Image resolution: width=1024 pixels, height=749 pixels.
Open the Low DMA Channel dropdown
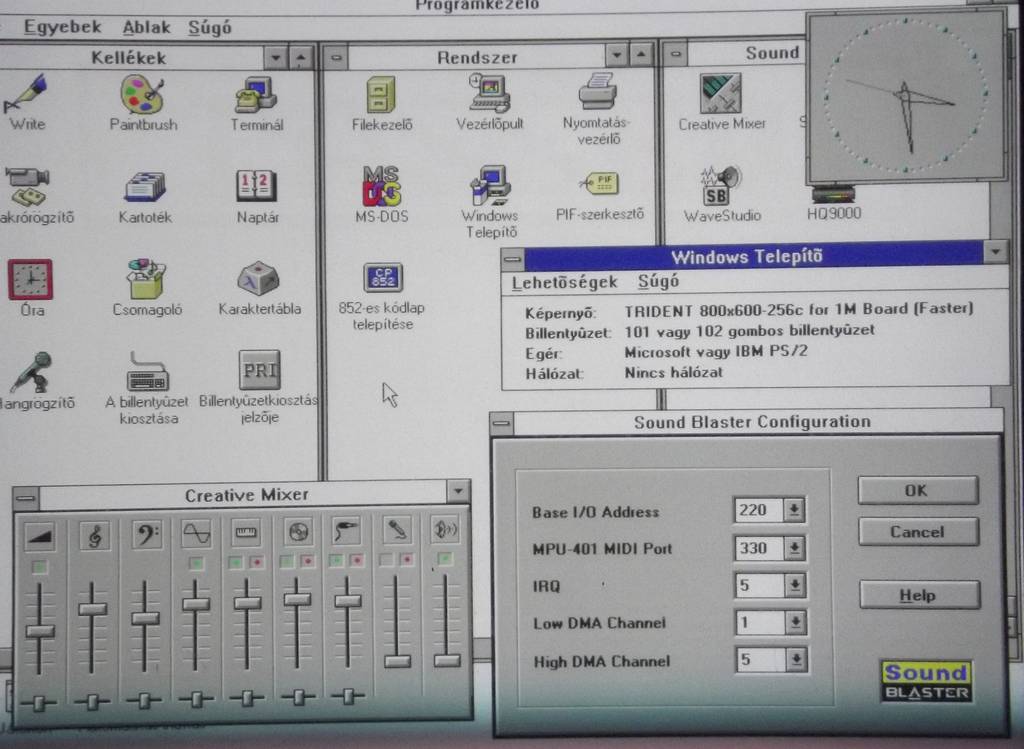(x=795, y=622)
